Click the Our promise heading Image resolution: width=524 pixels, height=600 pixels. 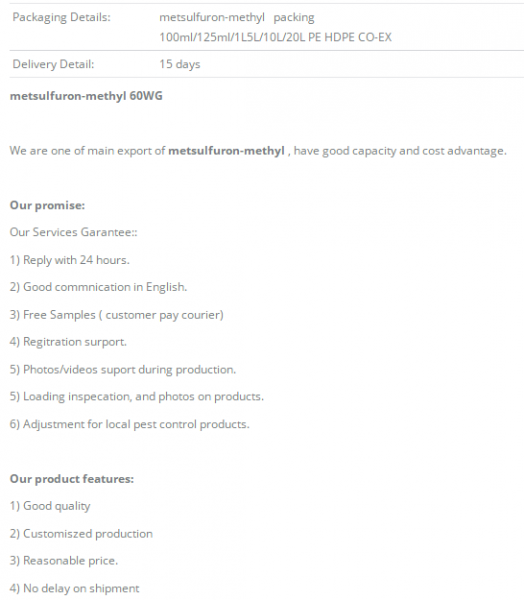point(47,205)
